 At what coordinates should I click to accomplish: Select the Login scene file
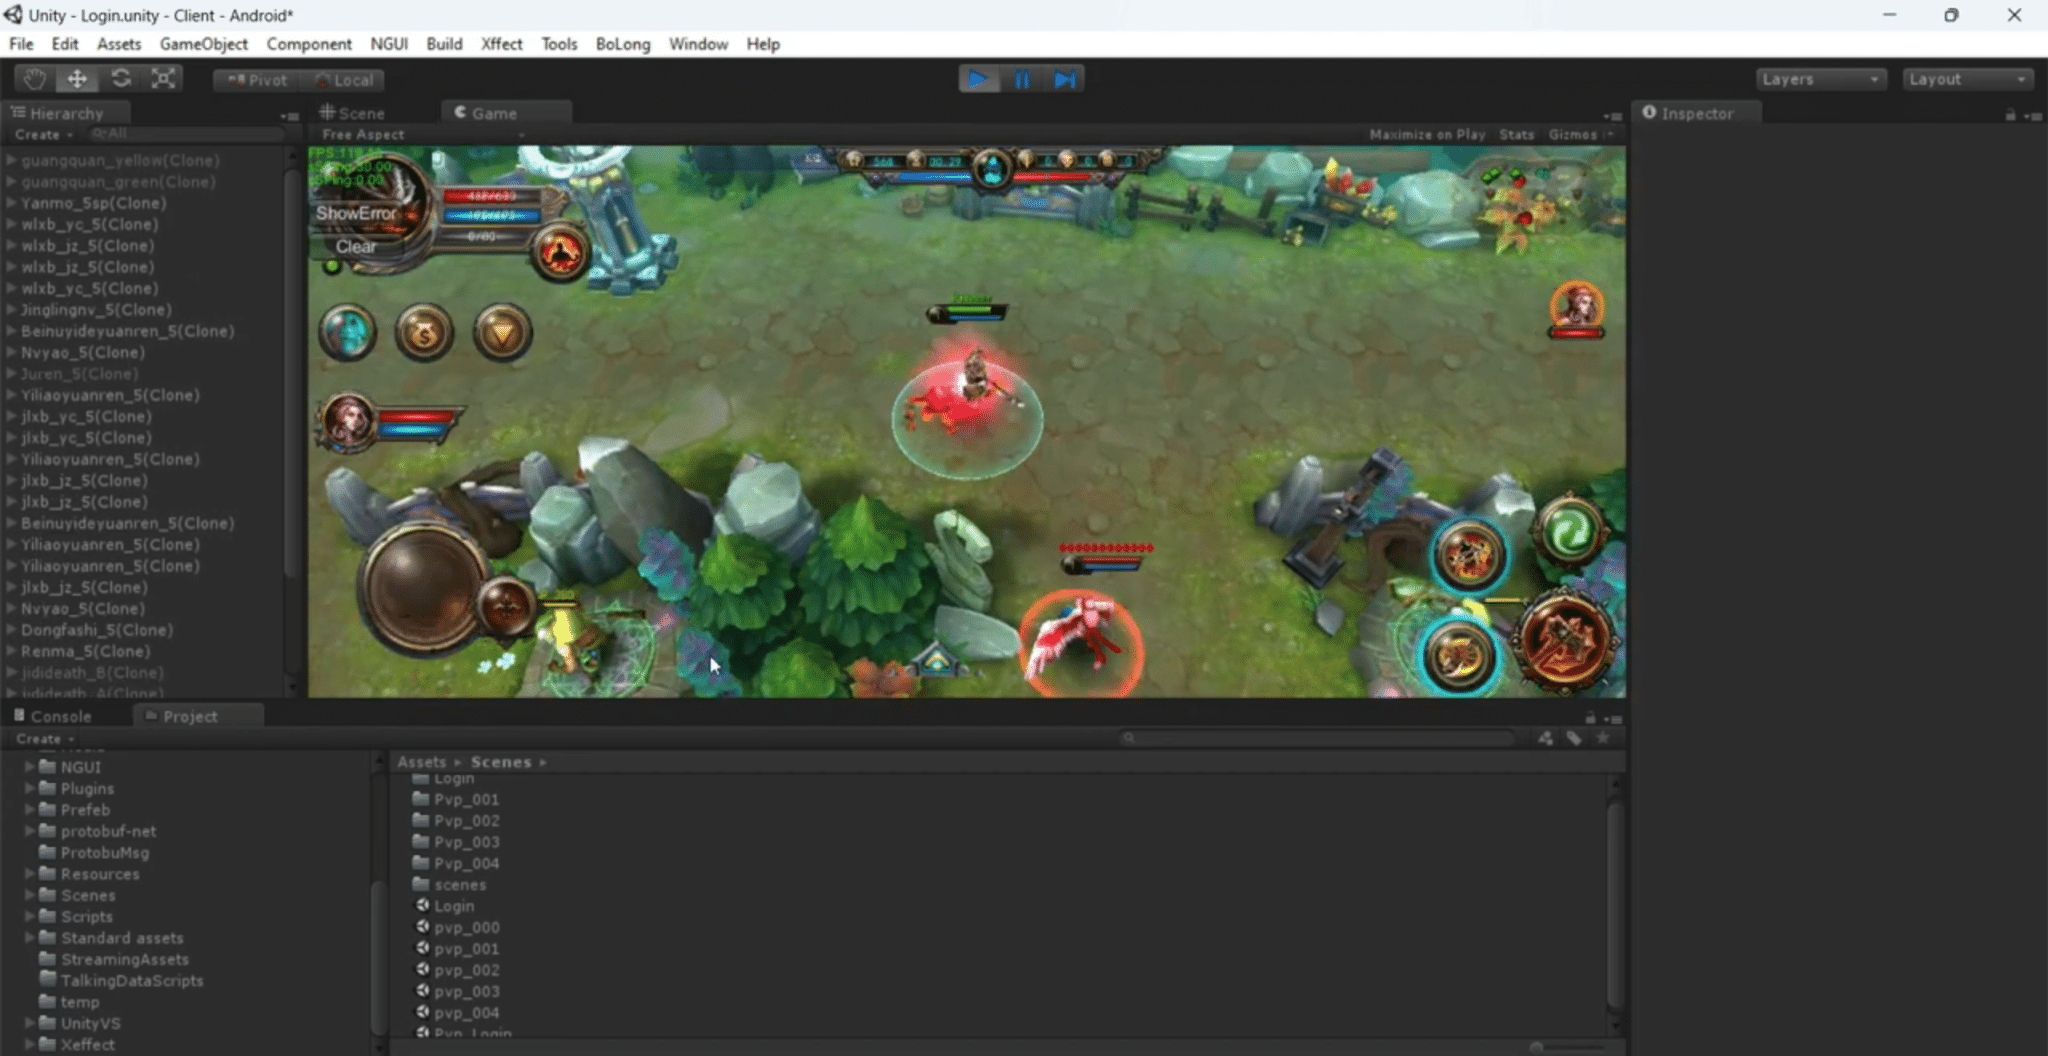point(454,906)
